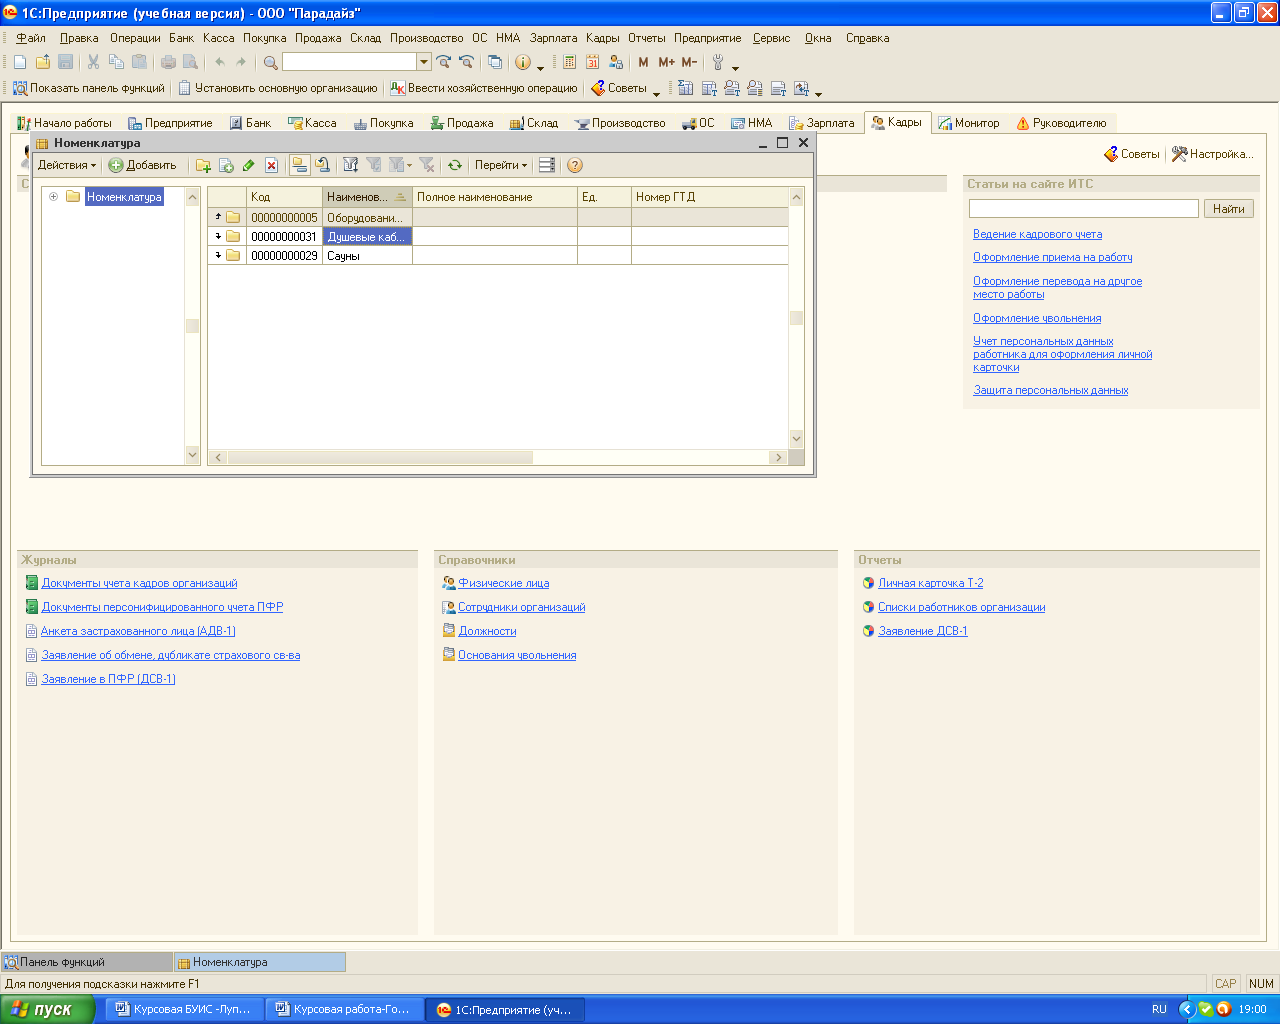Switch to the Банк tab
1280x1024 pixels.
tap(251, 123)
